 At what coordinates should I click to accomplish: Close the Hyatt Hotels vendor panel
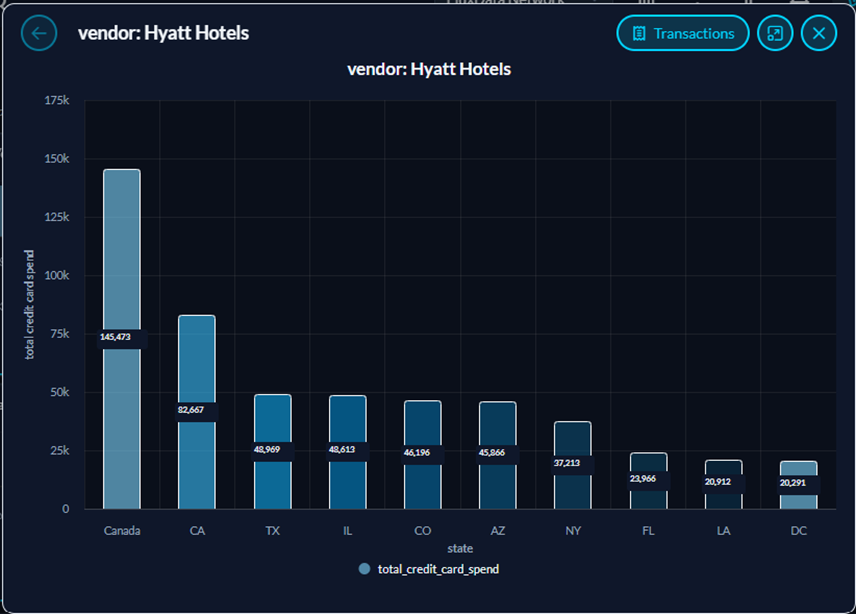[x=818, y=33]
